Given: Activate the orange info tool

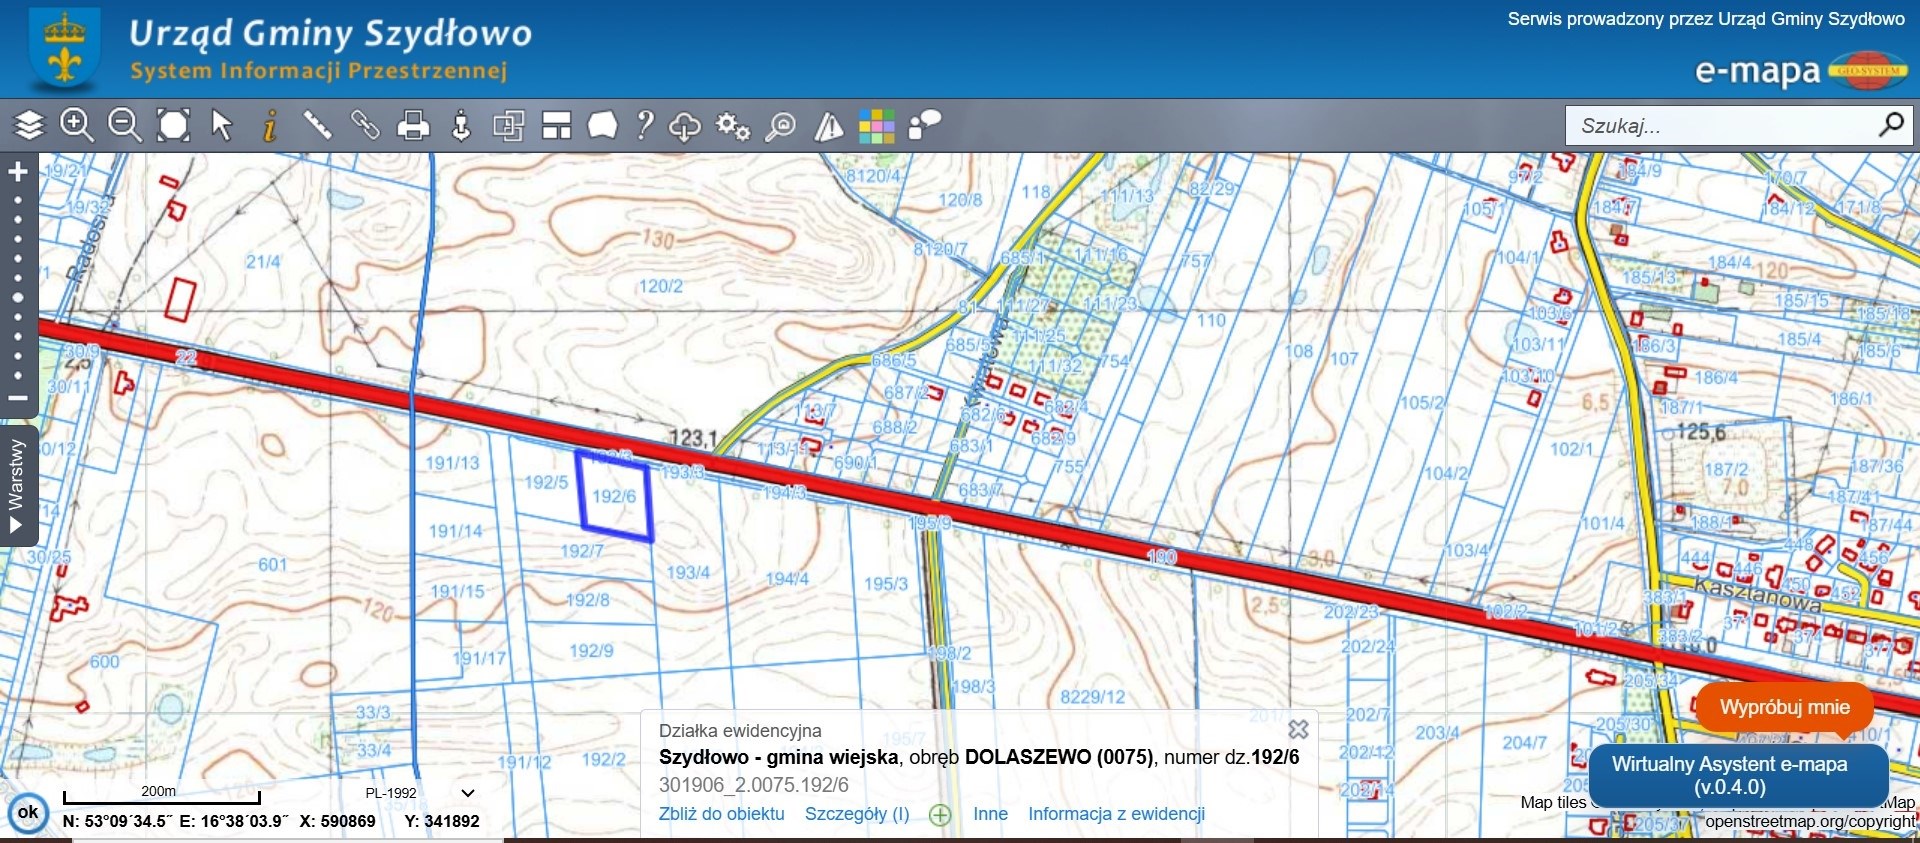Looking at the screenshot, I should click(269, 126).
